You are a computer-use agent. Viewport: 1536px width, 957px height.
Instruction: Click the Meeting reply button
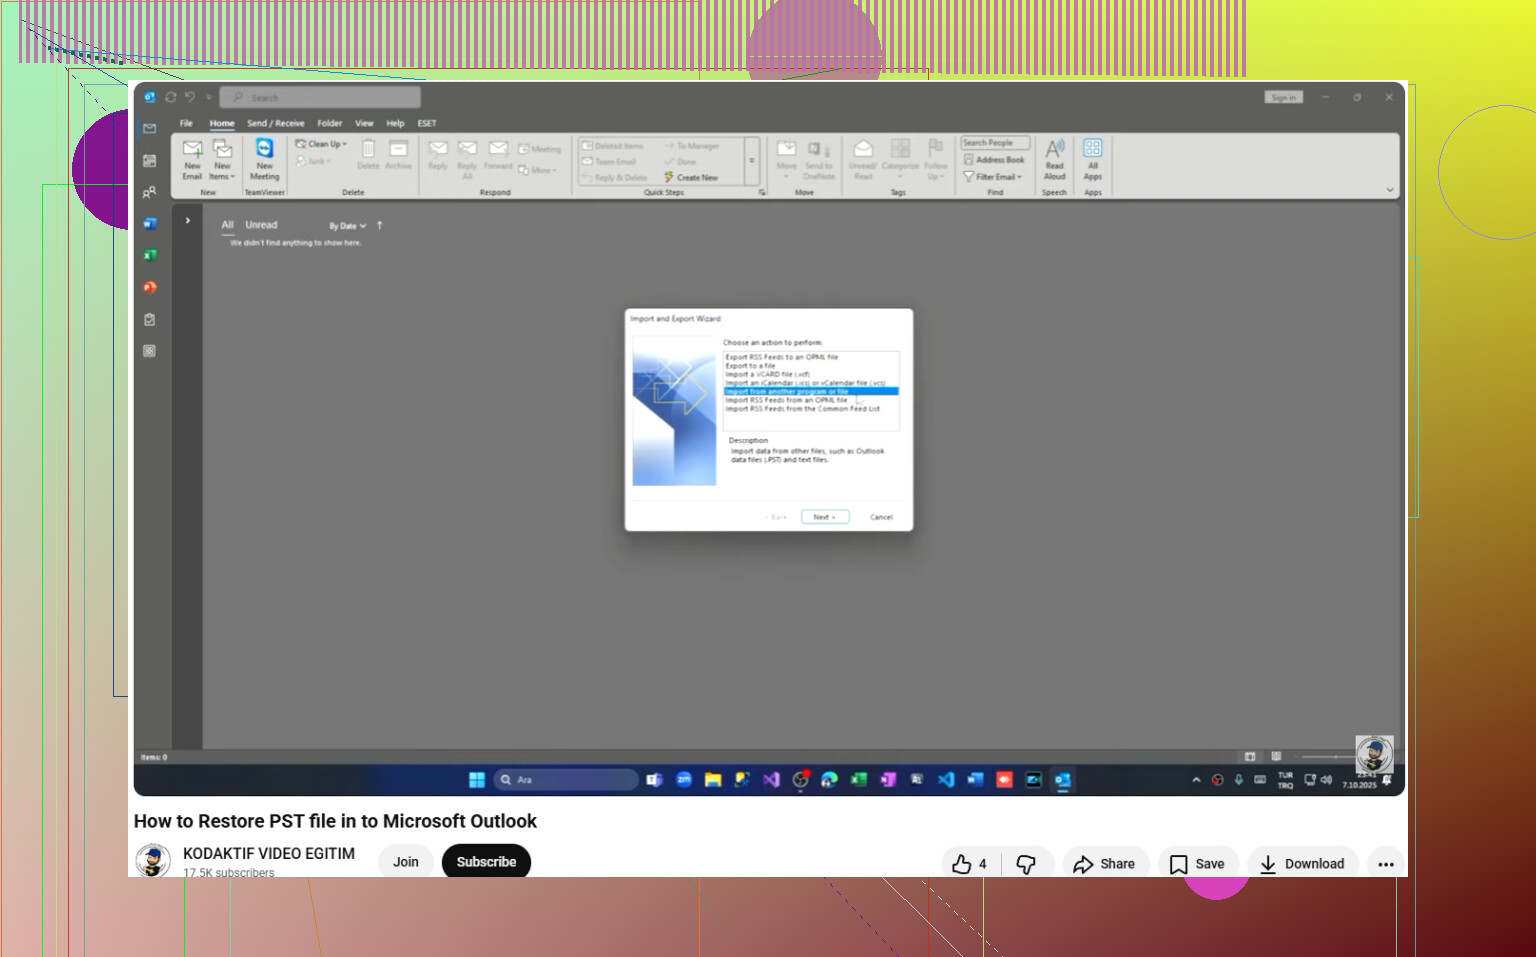540,149
